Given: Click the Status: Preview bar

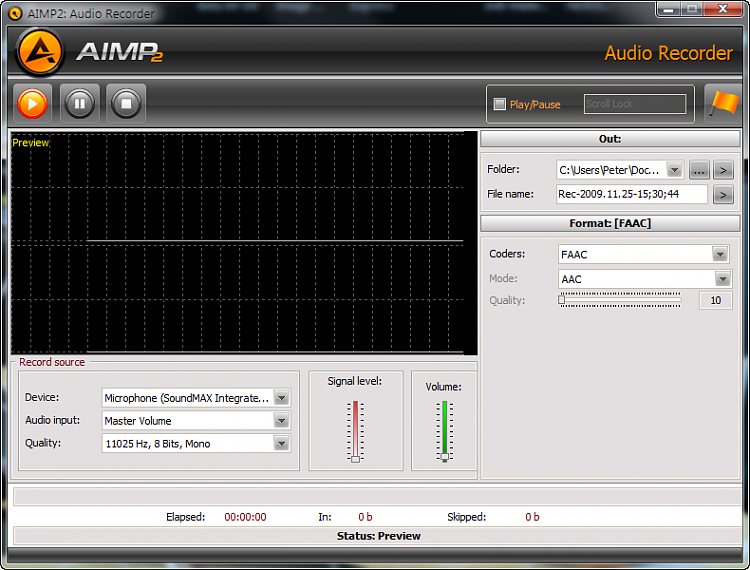Looking at the screenshot, I should click(x=378, y=536).
